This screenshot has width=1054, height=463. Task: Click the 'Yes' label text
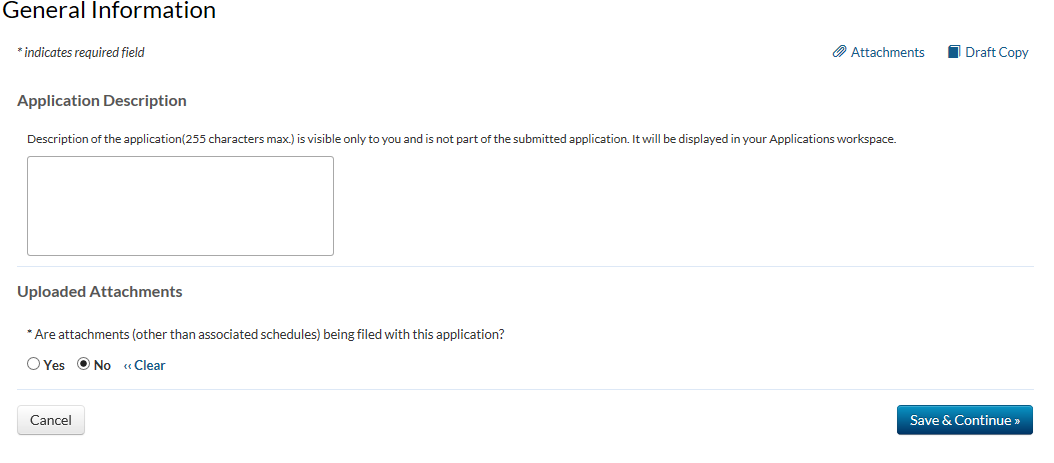pyautogui.click(x=54, y=365)
